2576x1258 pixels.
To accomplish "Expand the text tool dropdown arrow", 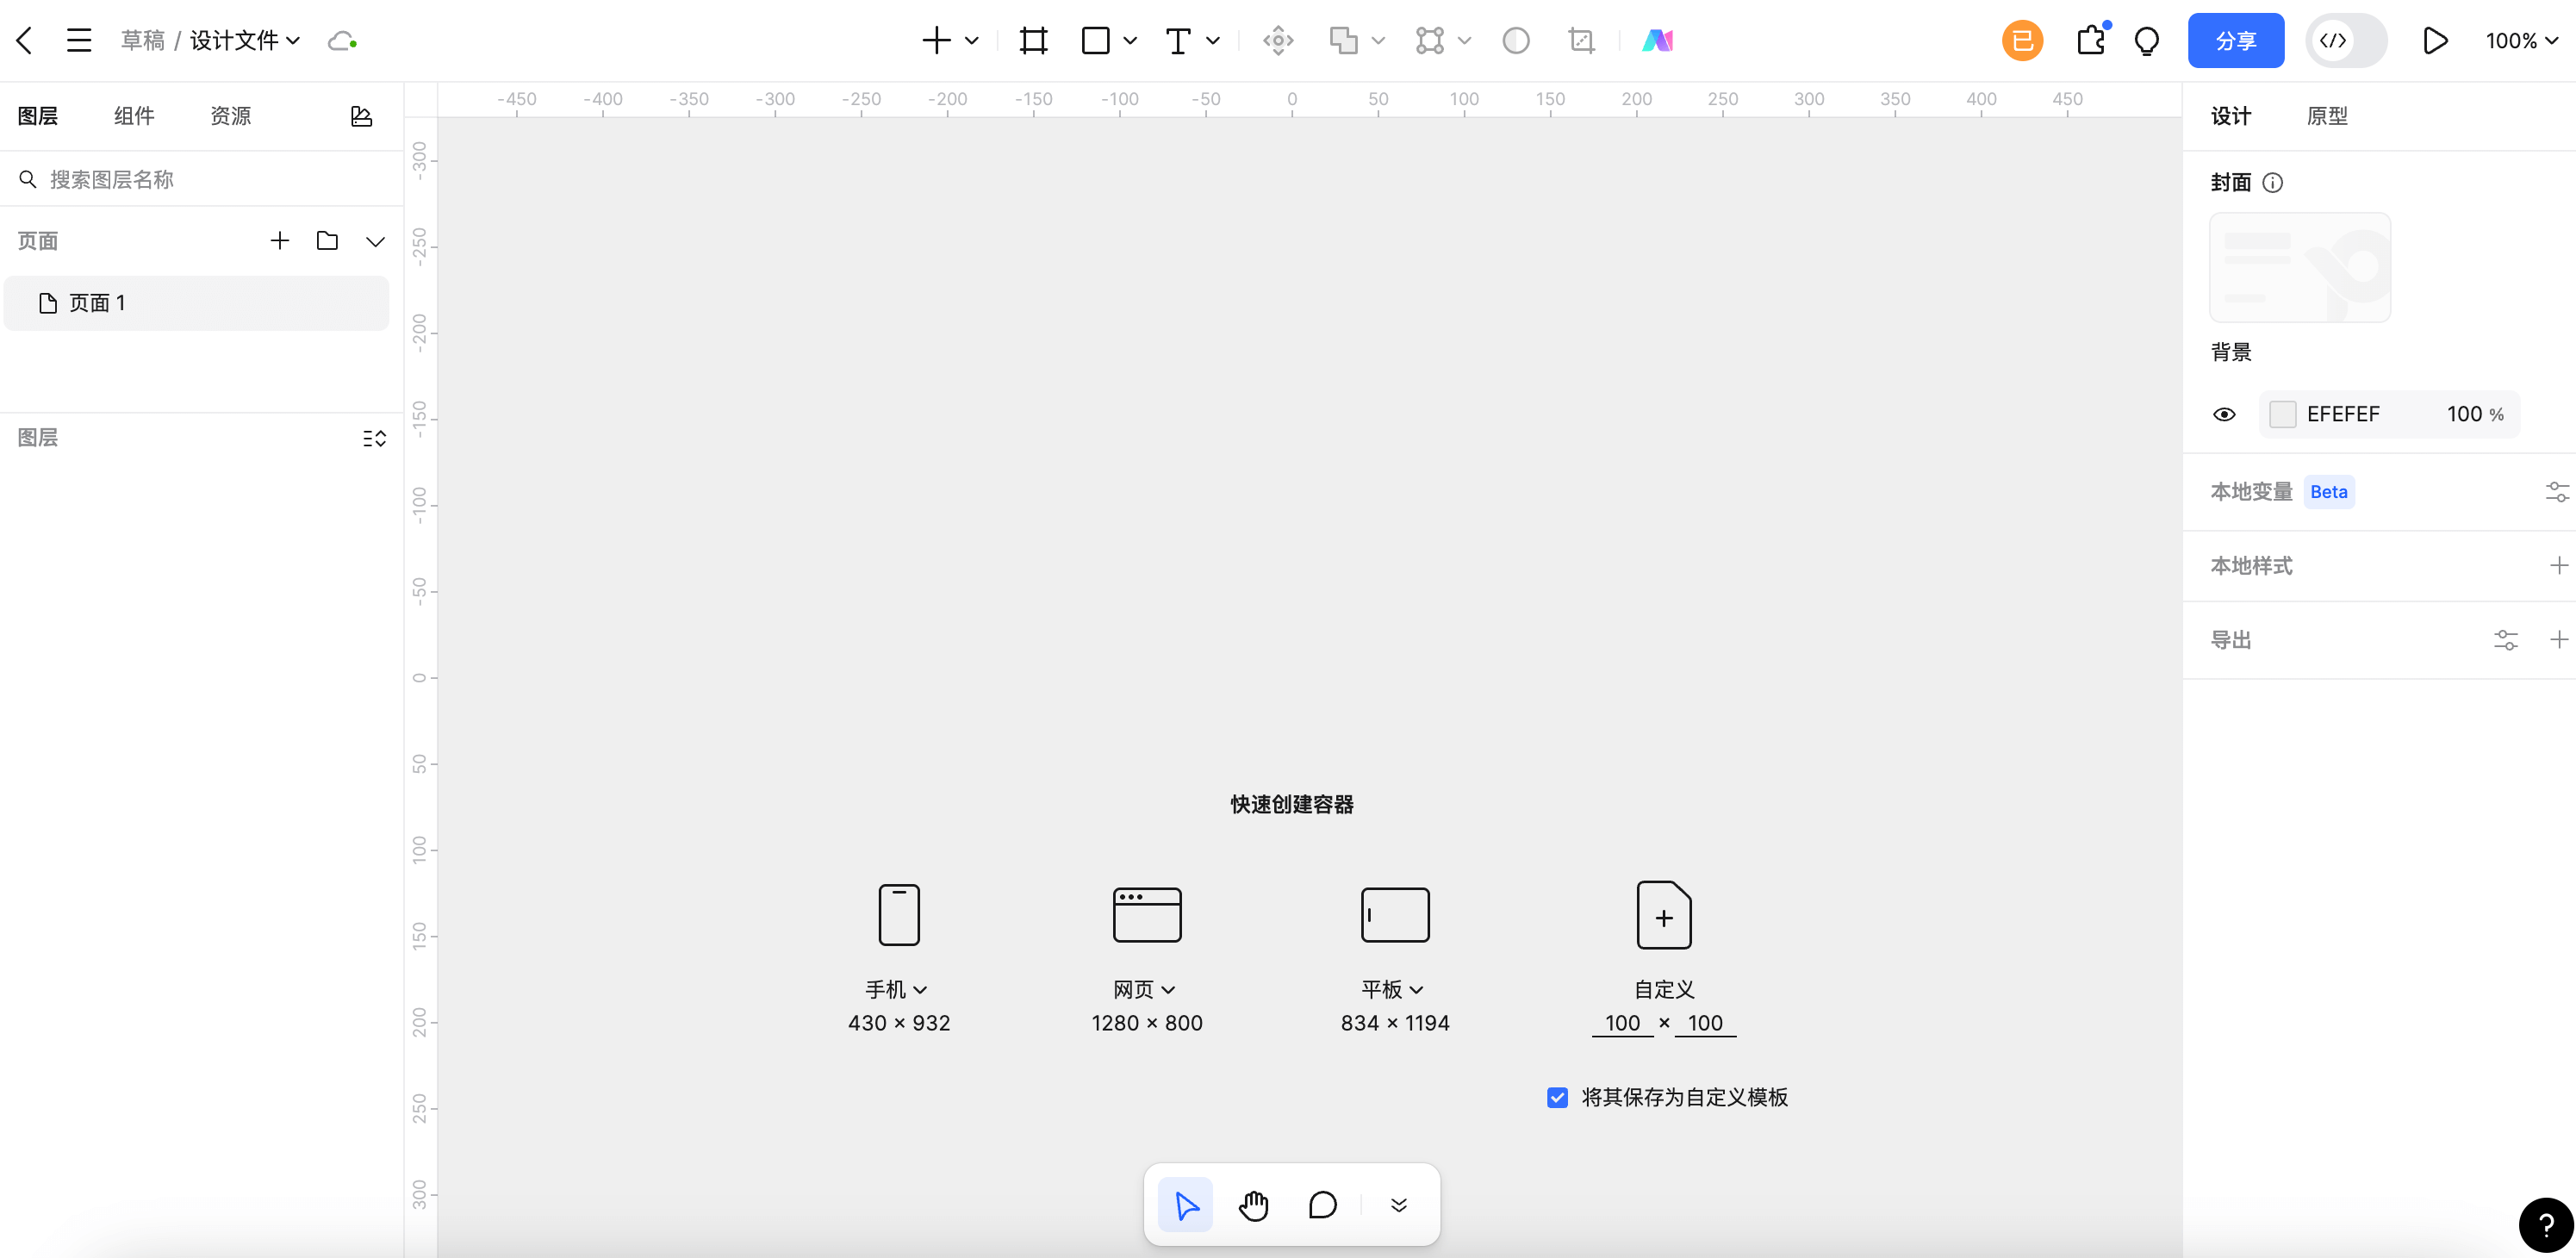I will pos(1213,41).
